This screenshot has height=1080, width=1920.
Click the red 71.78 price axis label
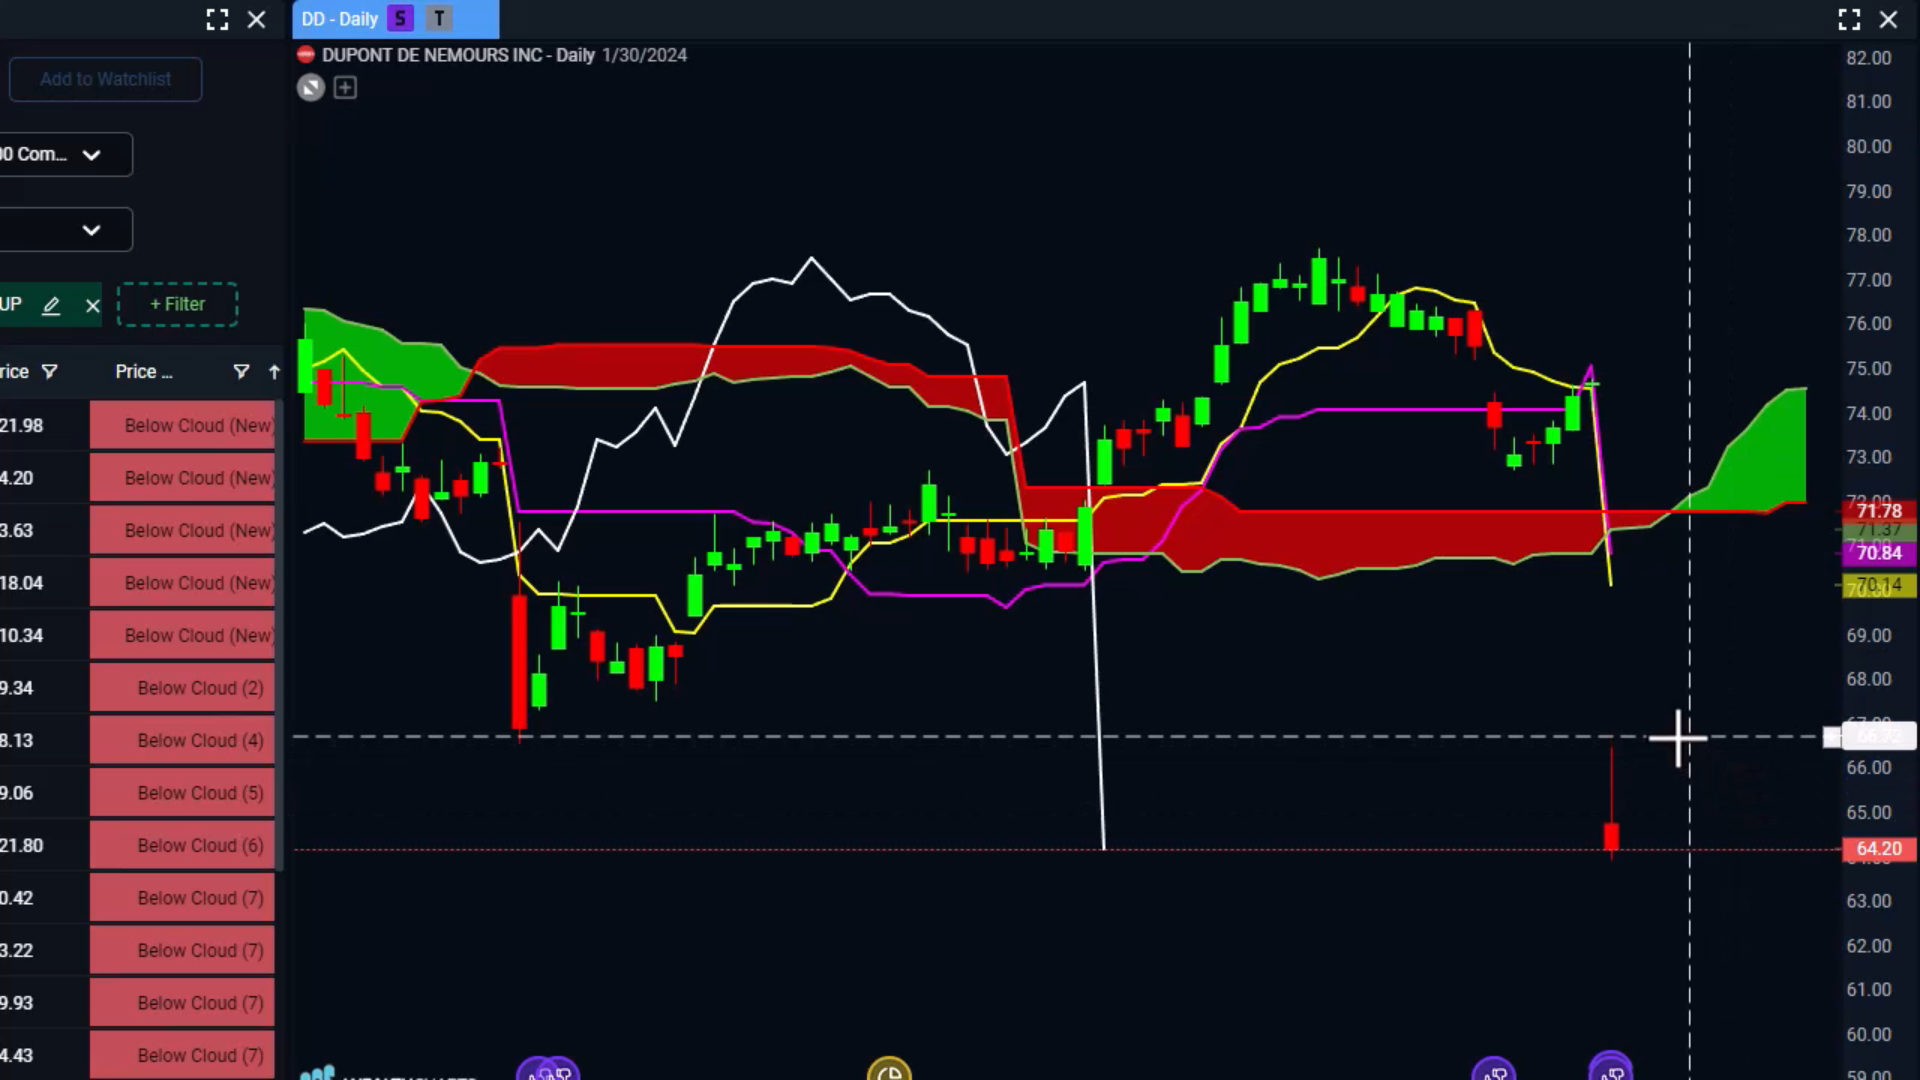pyautogui.click(x=1878, y=511)
